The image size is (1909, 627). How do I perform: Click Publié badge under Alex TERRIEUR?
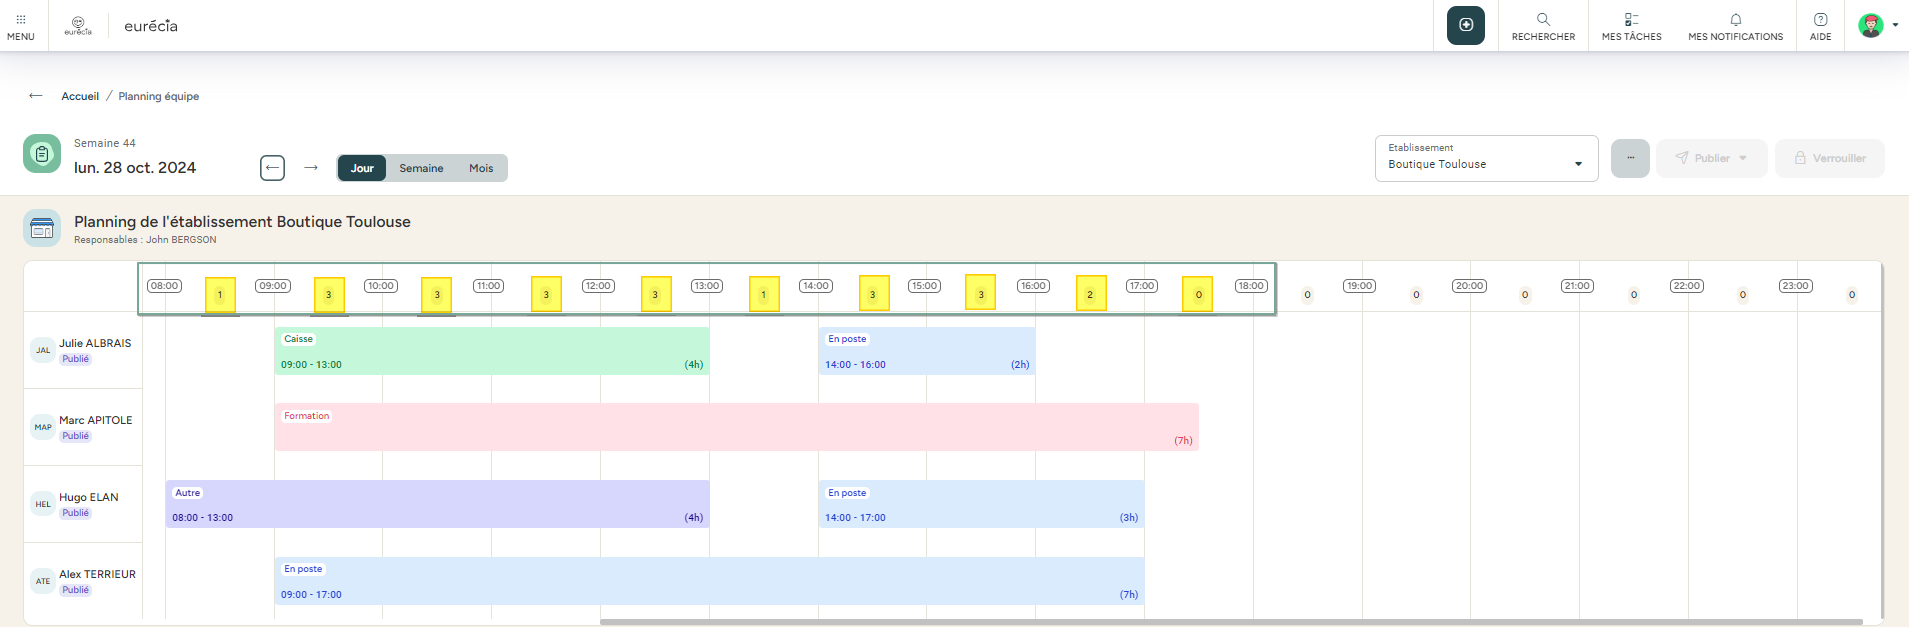76,590
